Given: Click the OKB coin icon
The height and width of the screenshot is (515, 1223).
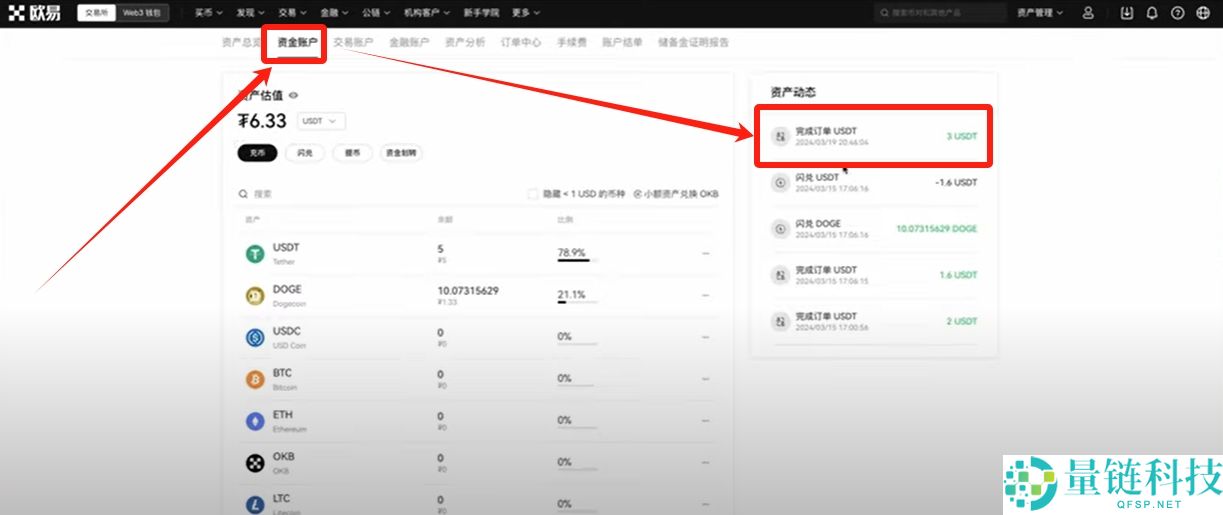Looking at the screenshot, I should [255, 463].
